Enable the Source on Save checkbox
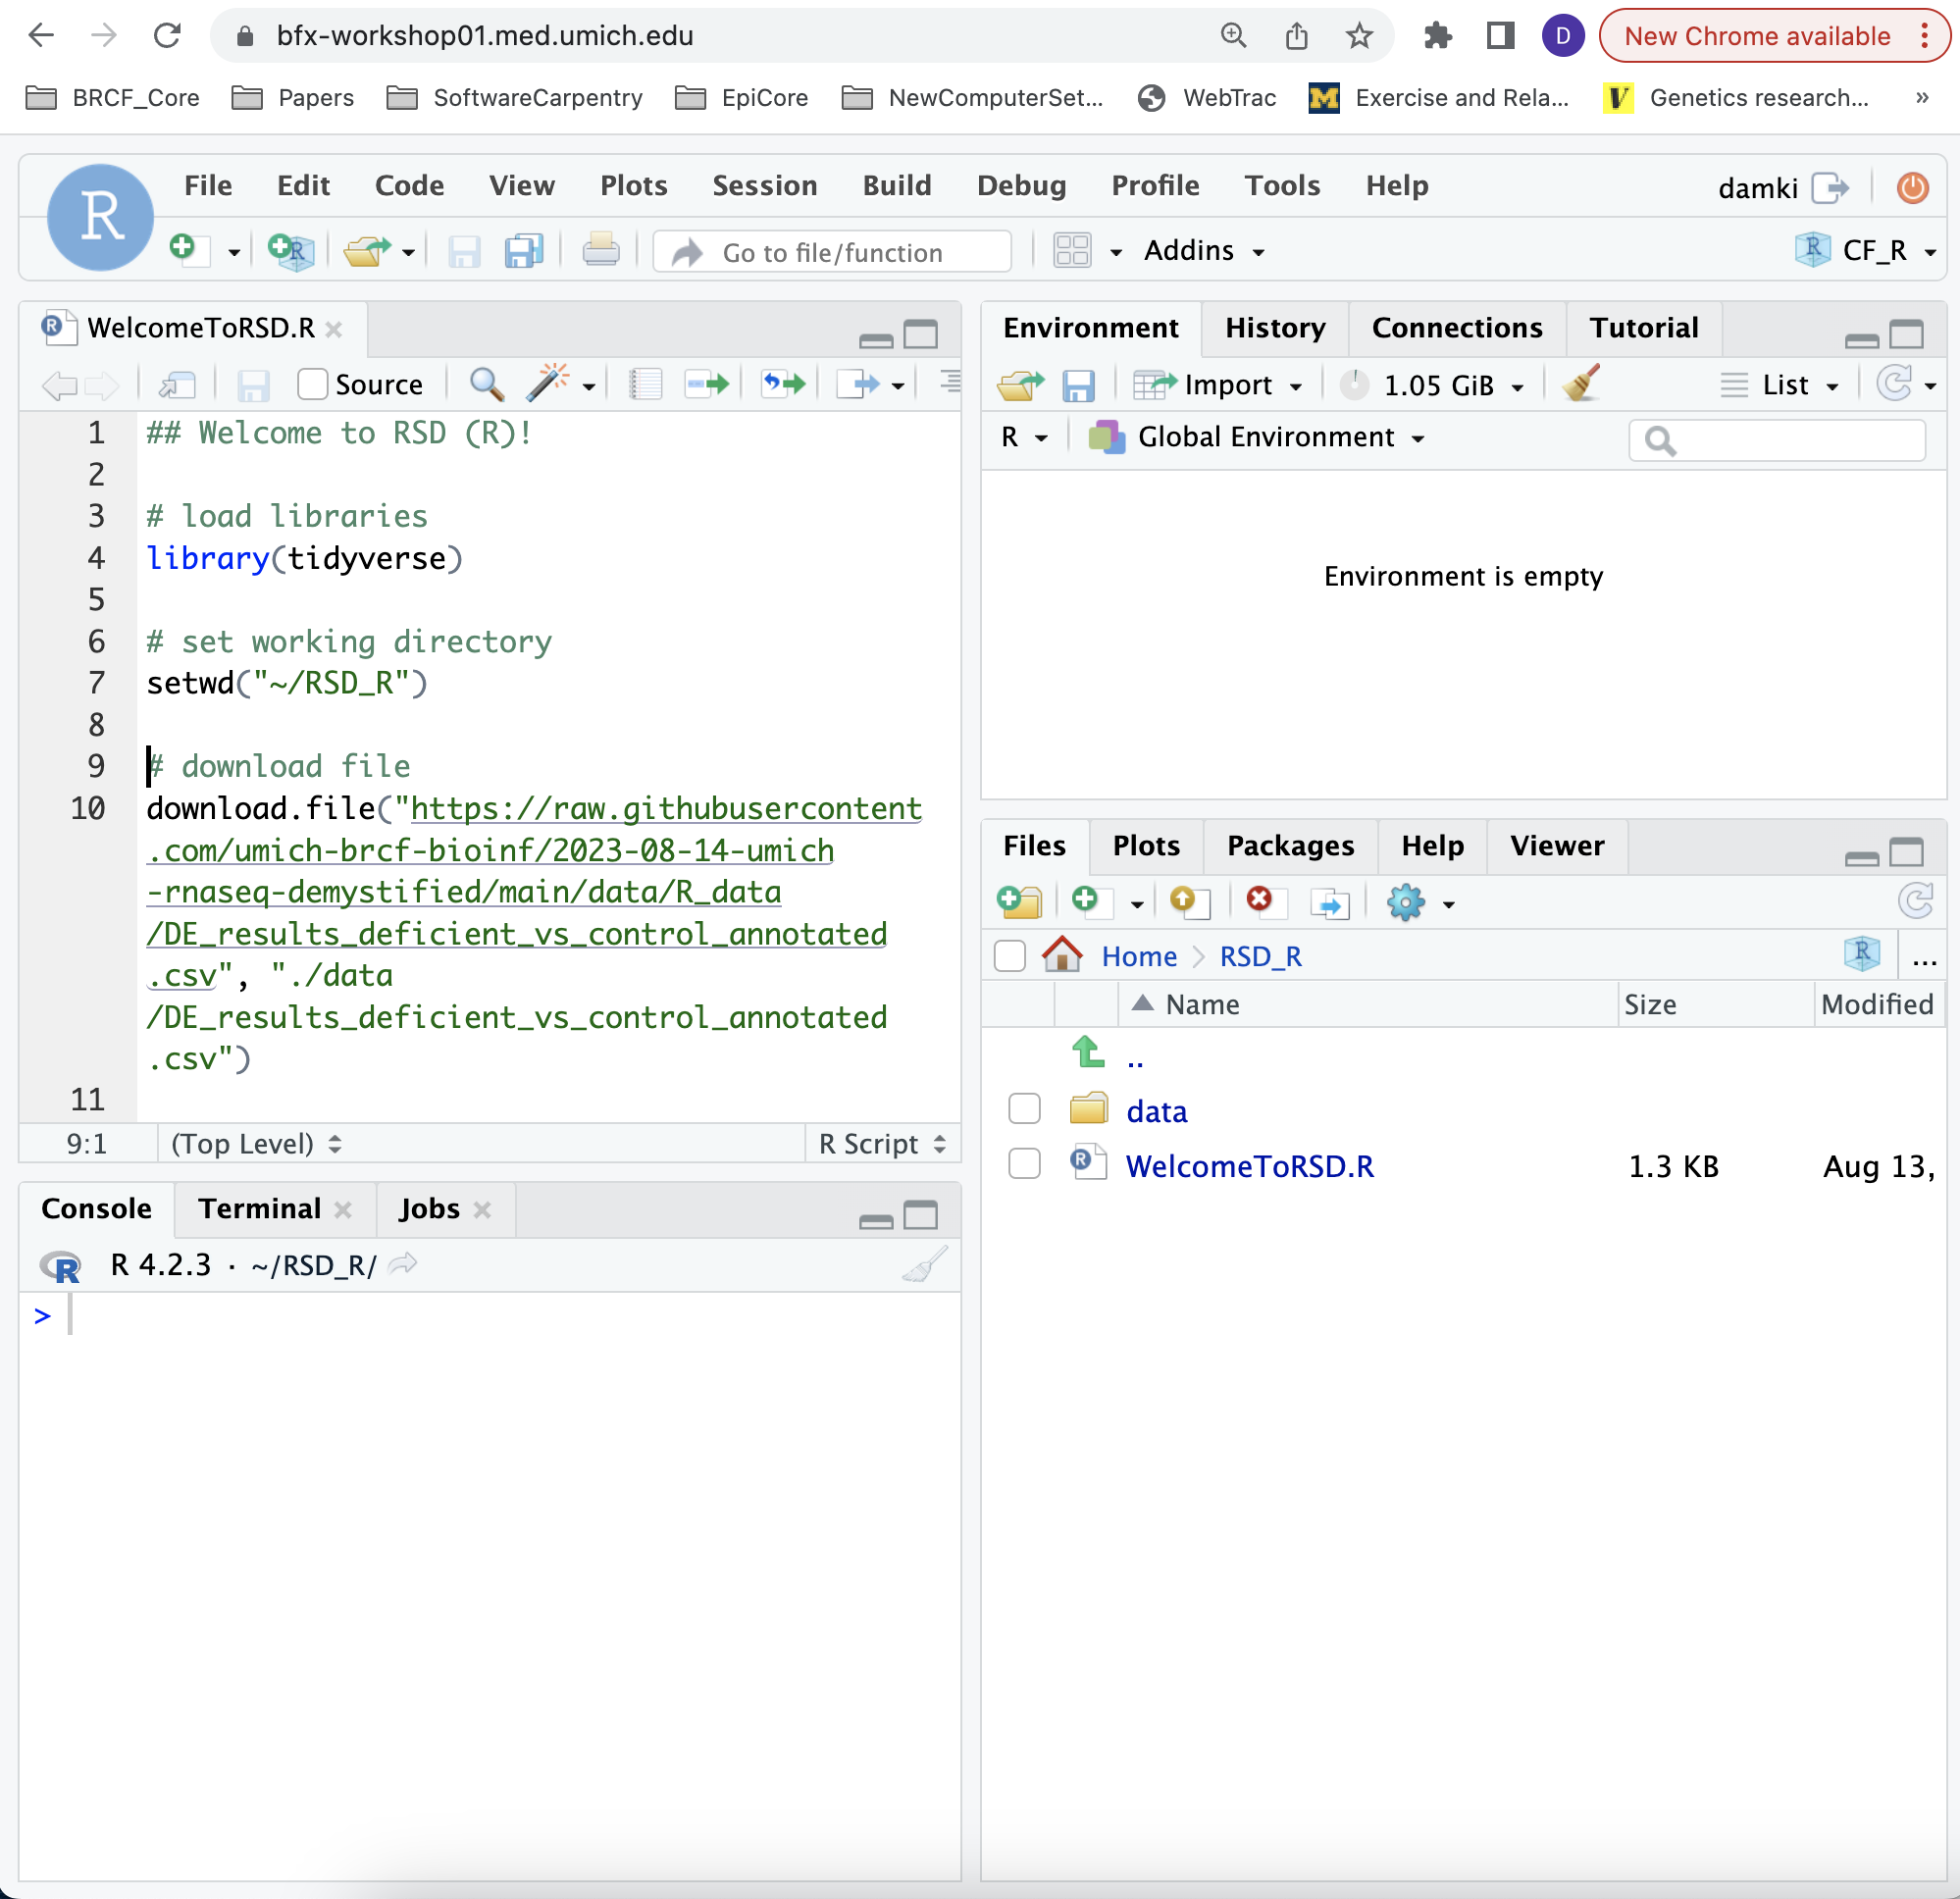Screen dimensions: 1960x1899 coord(312,384)
